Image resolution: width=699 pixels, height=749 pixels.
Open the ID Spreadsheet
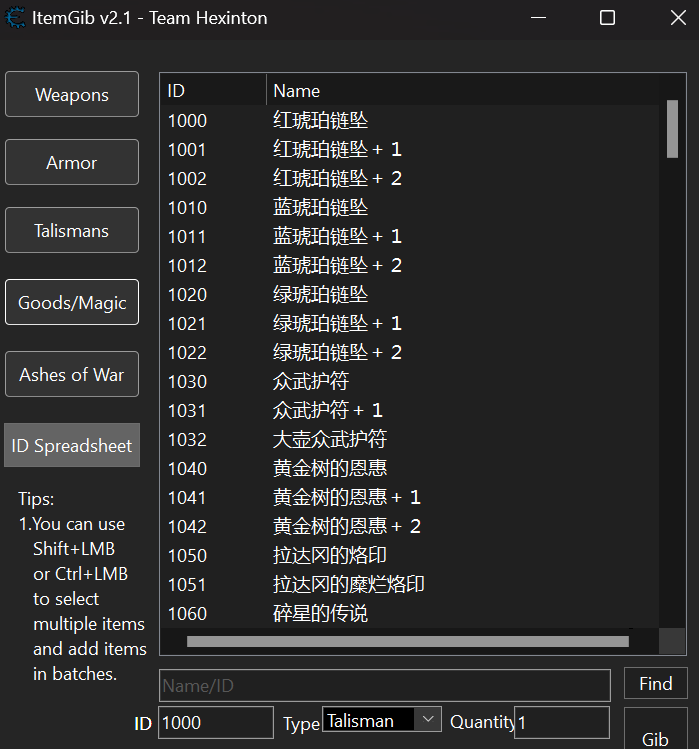coord(72,446)
